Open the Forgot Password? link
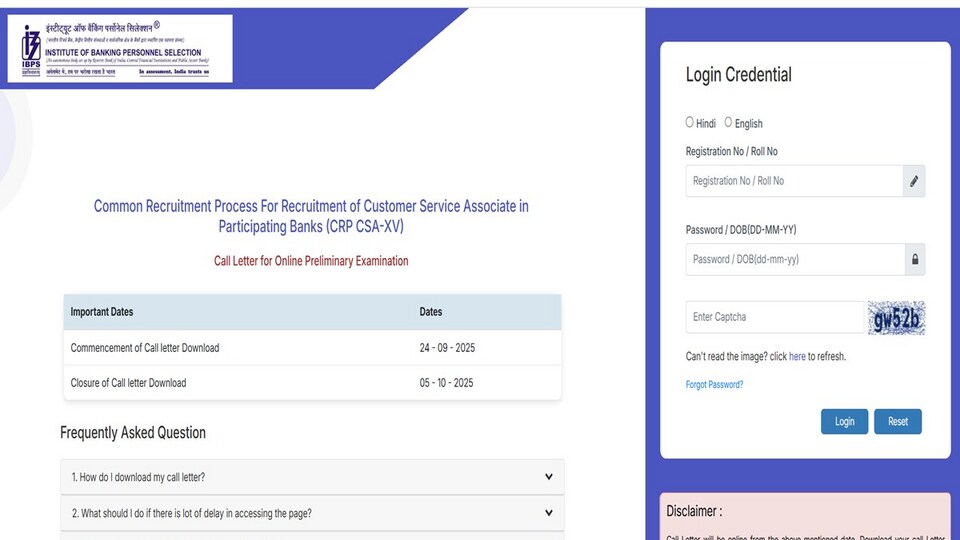 714,384
